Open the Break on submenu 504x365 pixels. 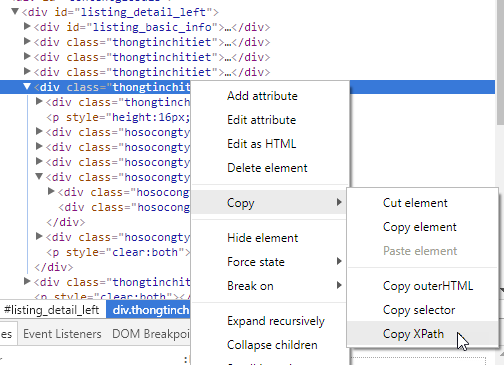[x=270, y=286]
